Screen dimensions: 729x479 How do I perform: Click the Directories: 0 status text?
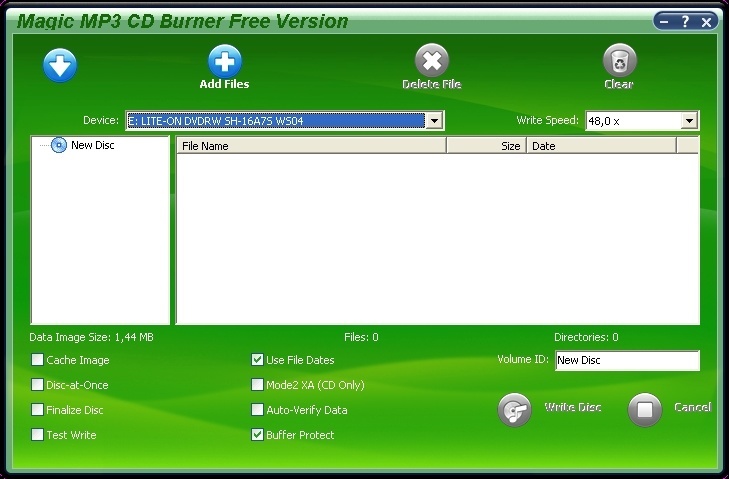586,337
